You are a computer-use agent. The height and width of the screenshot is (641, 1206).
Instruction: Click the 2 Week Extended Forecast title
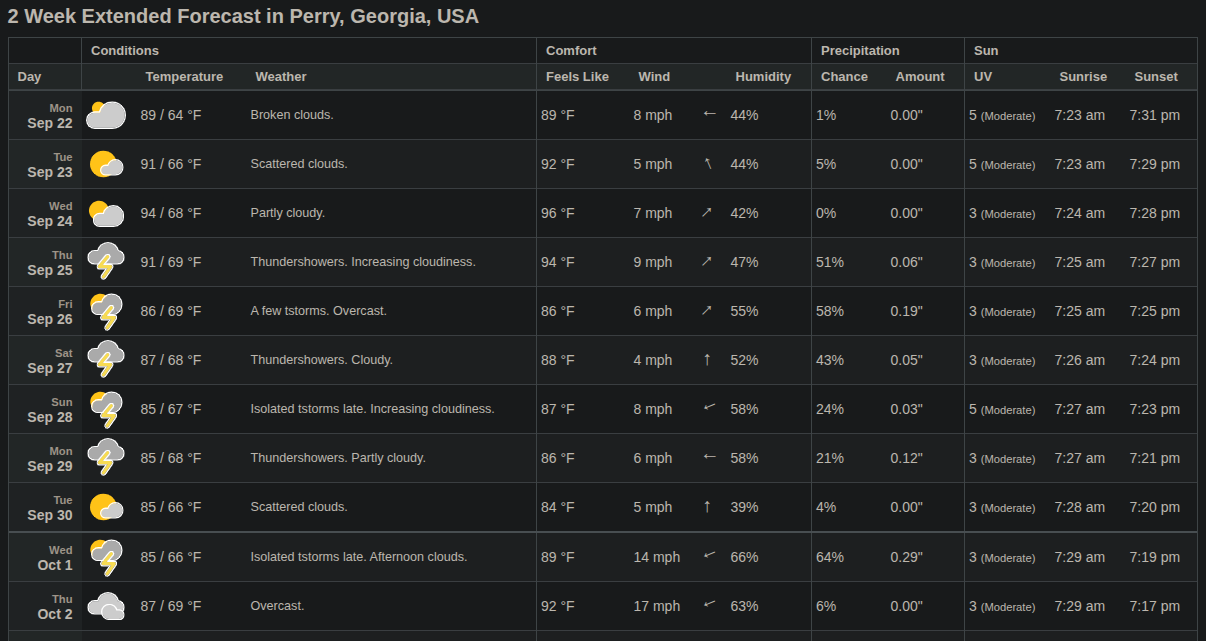point(243,17)
